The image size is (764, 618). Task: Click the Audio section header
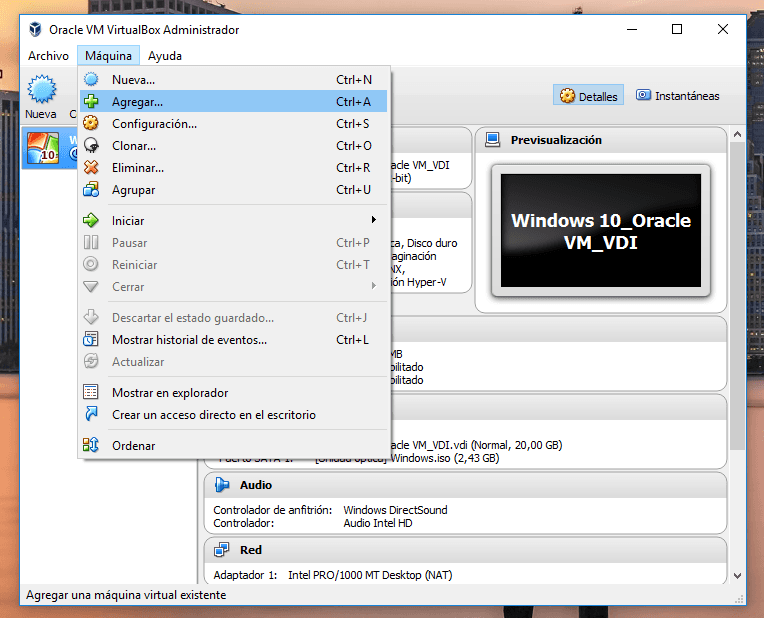(465, 485)
